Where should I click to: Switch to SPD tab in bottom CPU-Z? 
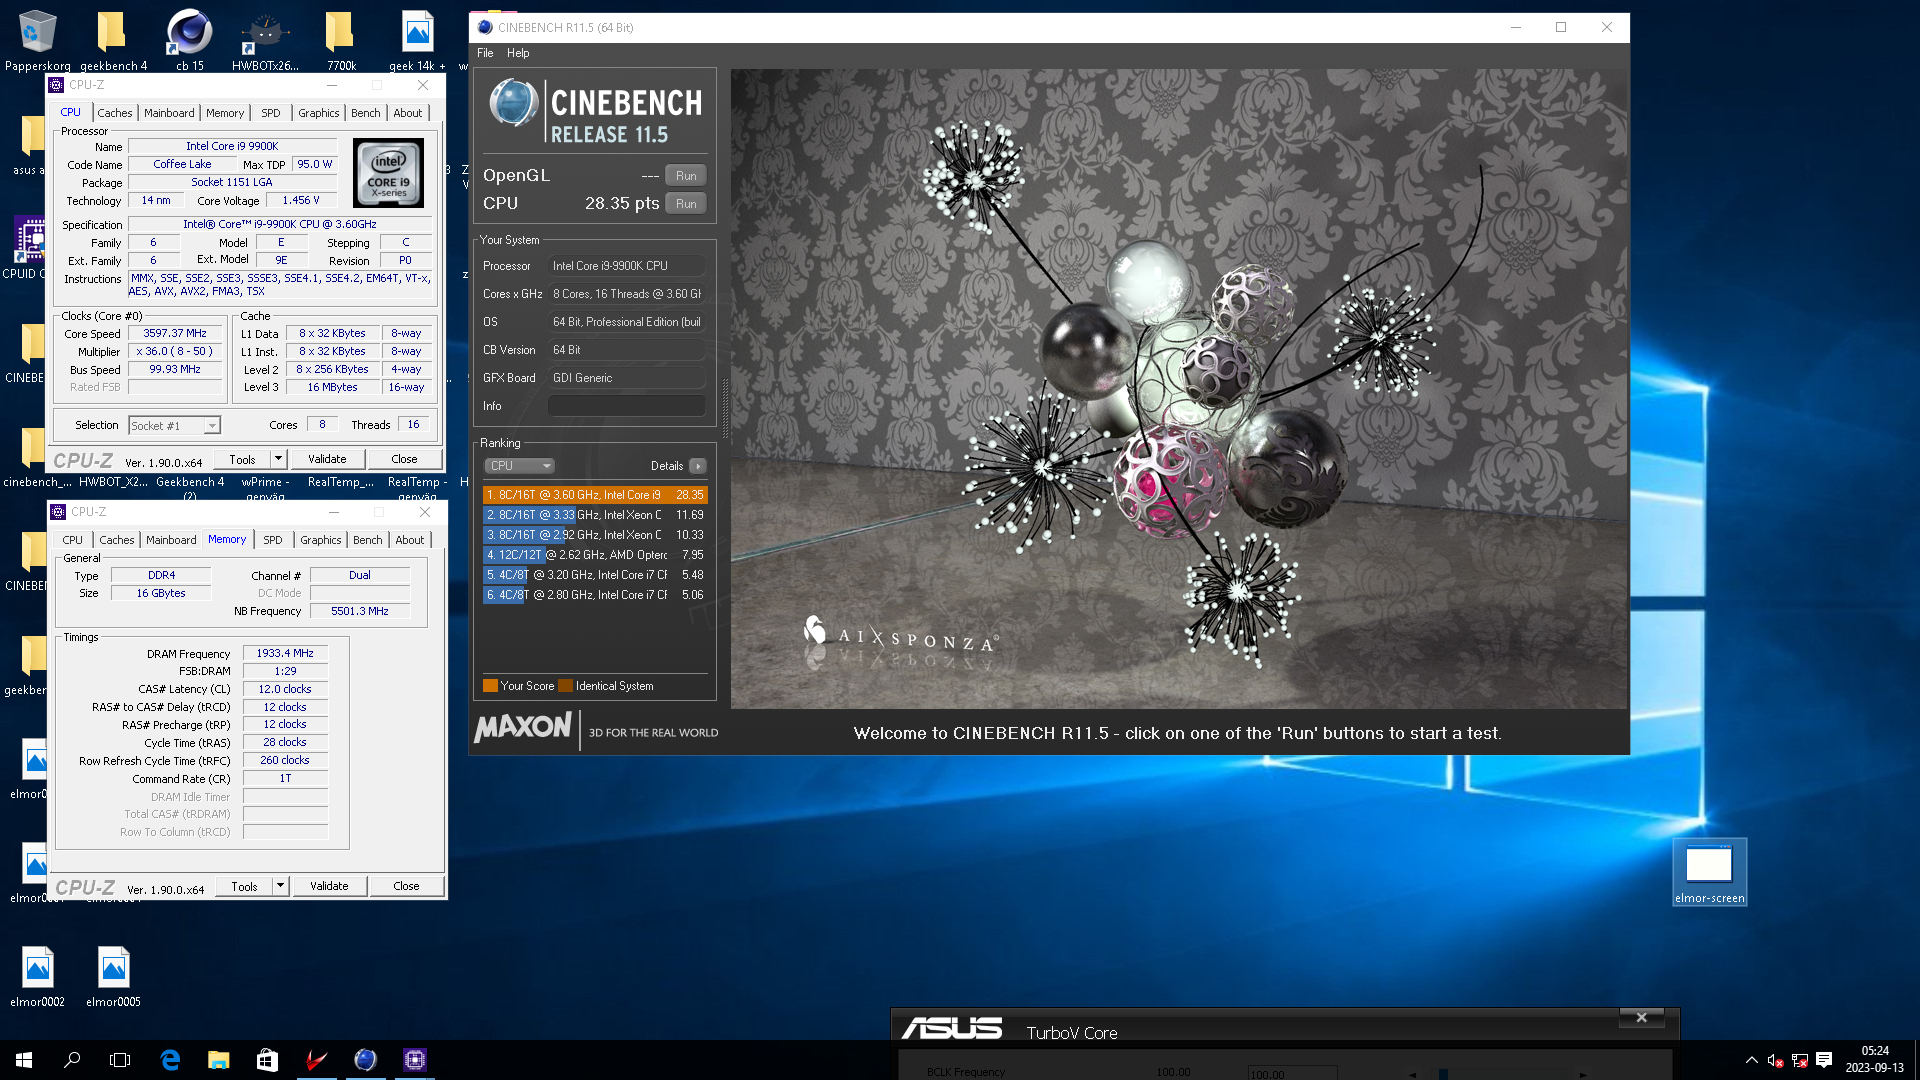pyautogui.click(x=273, y=540)
